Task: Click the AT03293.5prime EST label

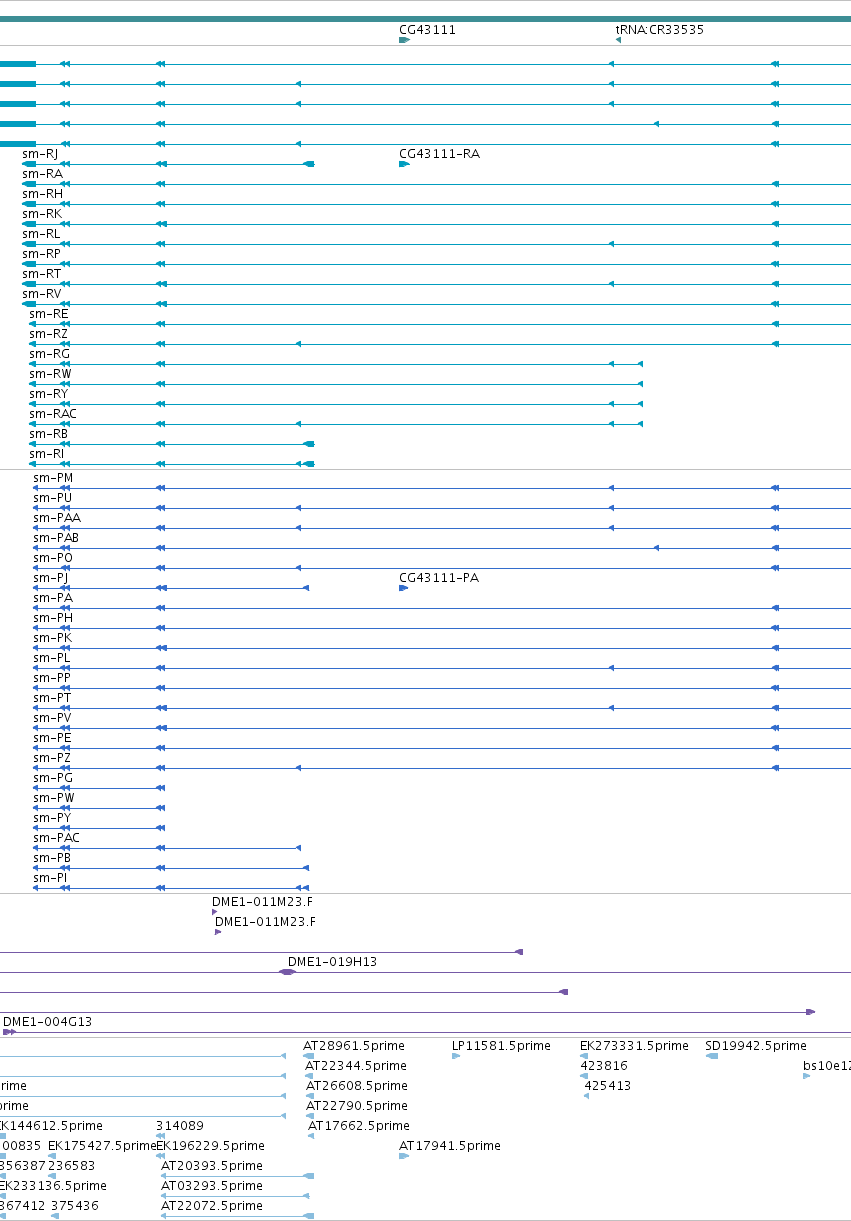Action: pos(212,1186)
